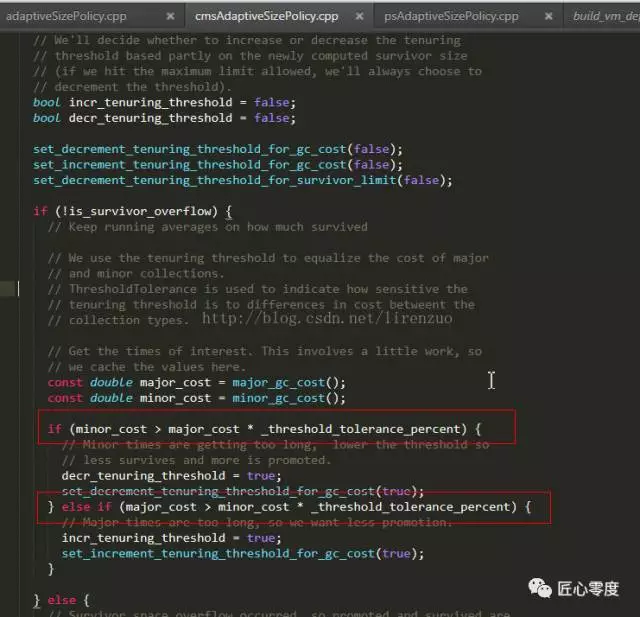Click set_decrement_tenuring_threshold_for_gc_cost(true) line
The image size is (640, 617).
coord(243,491)
